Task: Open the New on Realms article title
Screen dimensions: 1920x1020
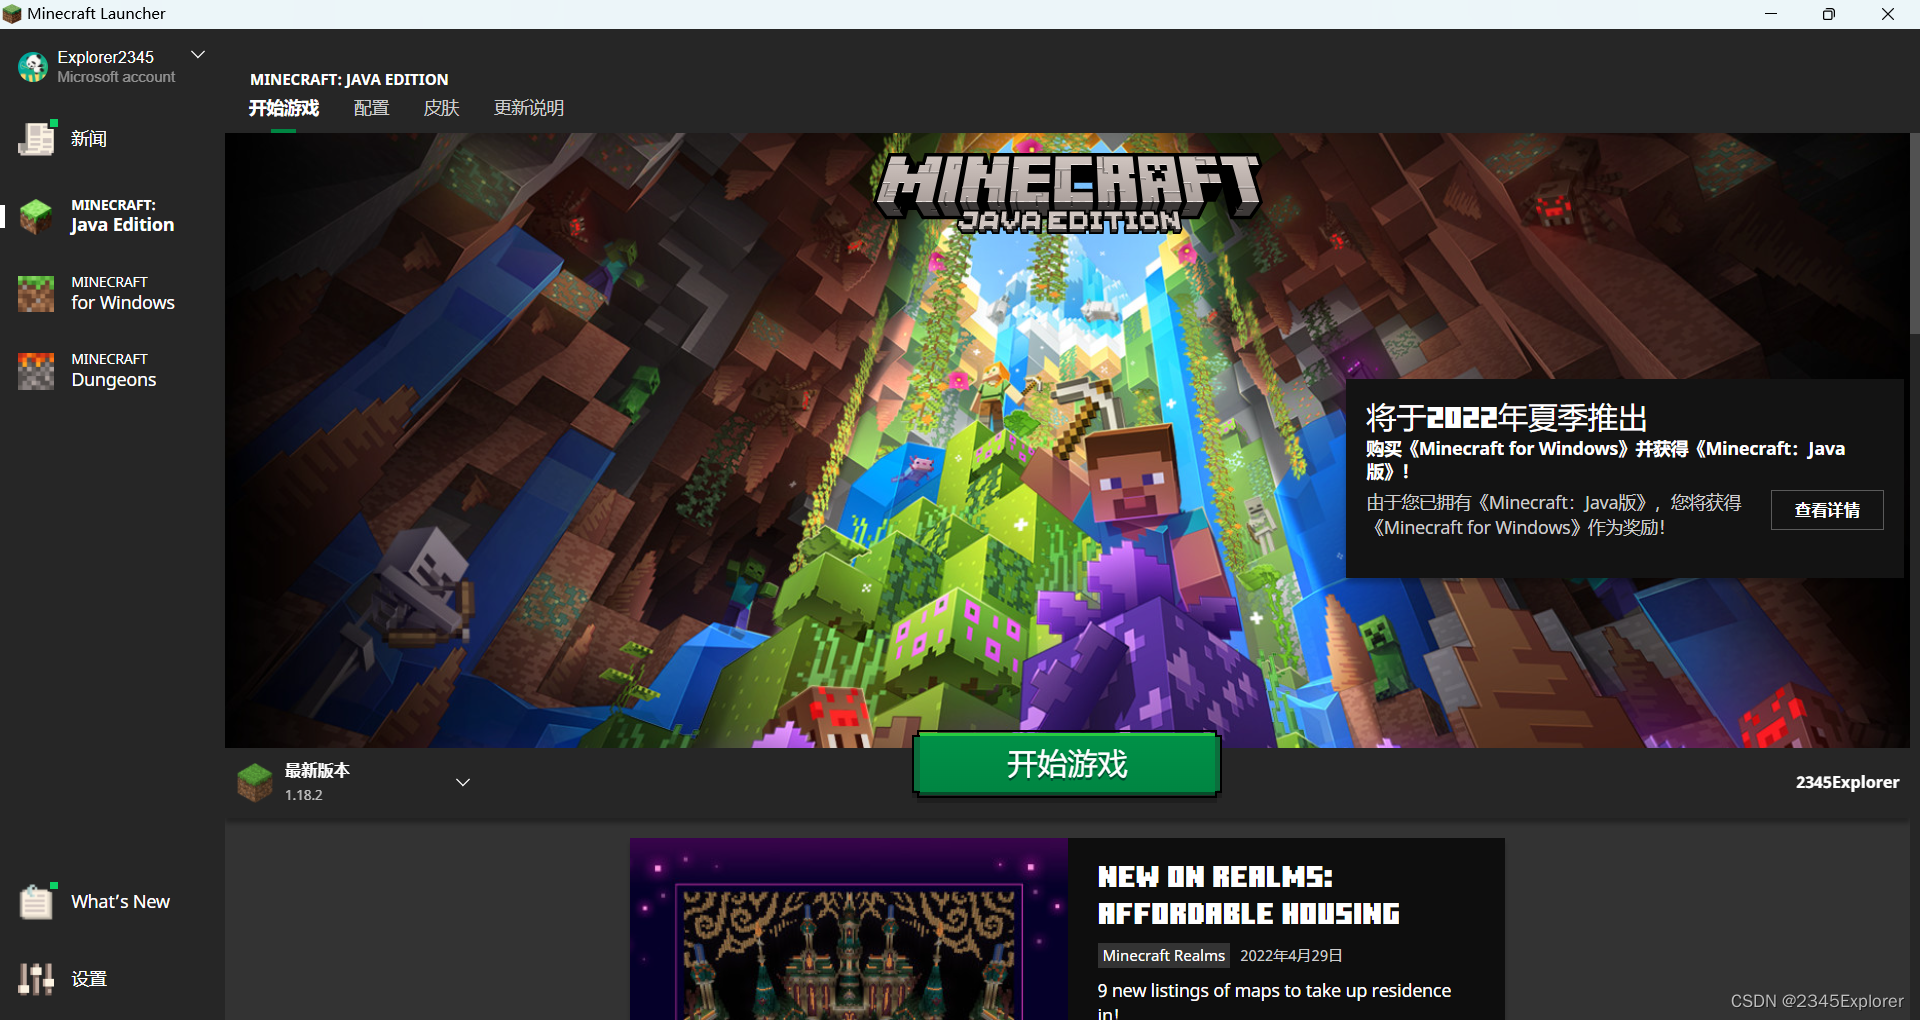Action: click(x=1249, y=895)
